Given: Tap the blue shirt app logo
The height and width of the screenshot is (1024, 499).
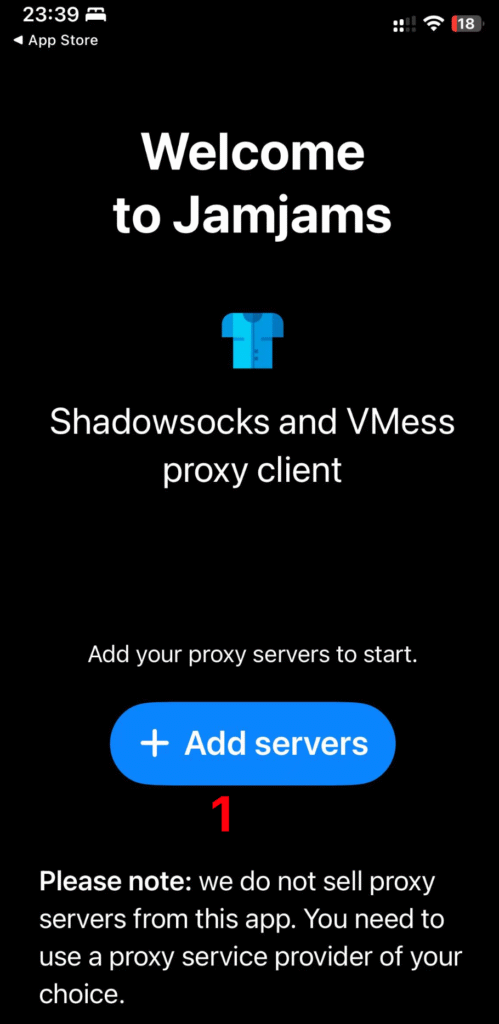Looking at the screenshot, I should point(253,340).
